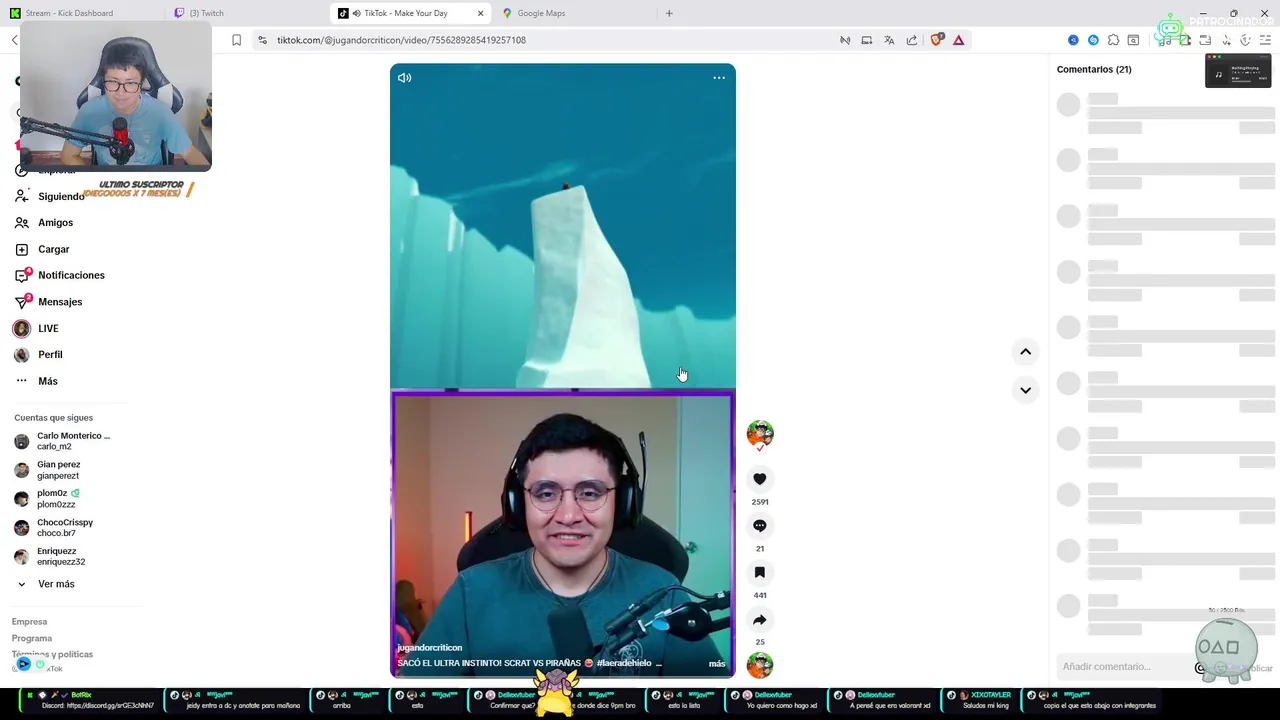Viewport: 1280px width, 720px height.
Task: Switch to the Google Maps tab
Action: (575, 13)
